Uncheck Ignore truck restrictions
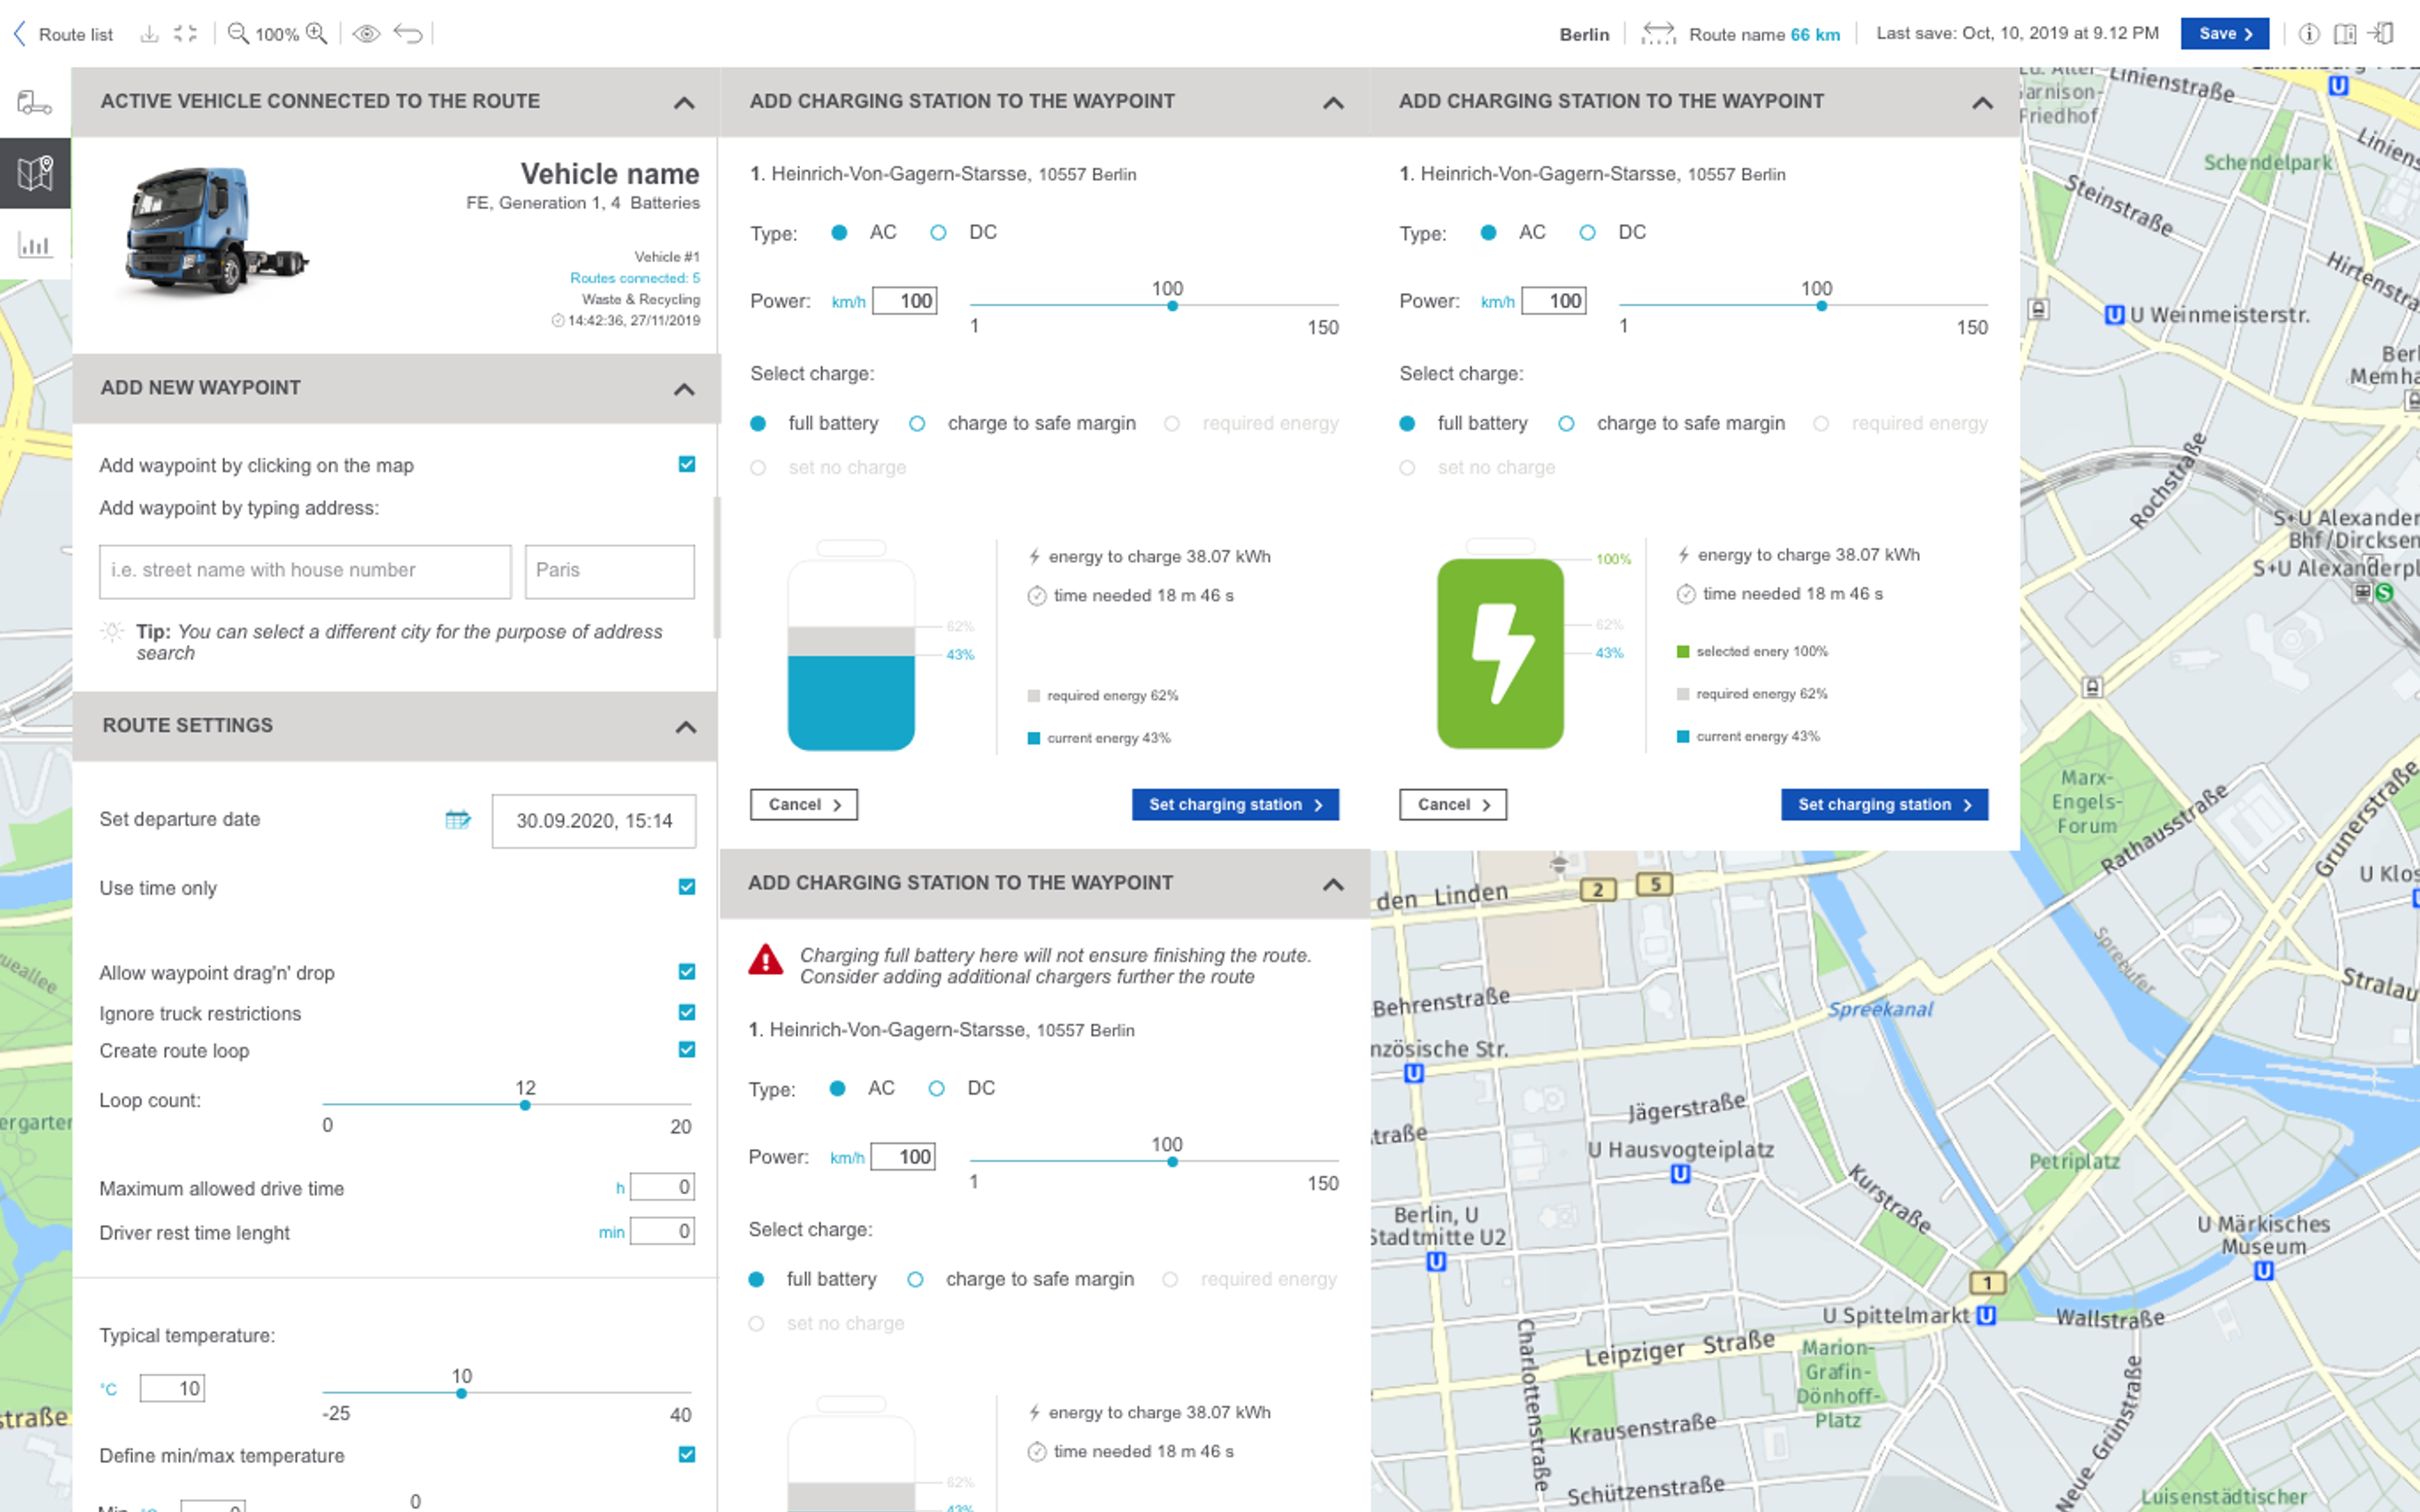2420x1512 pixels. click(687, 1012)
